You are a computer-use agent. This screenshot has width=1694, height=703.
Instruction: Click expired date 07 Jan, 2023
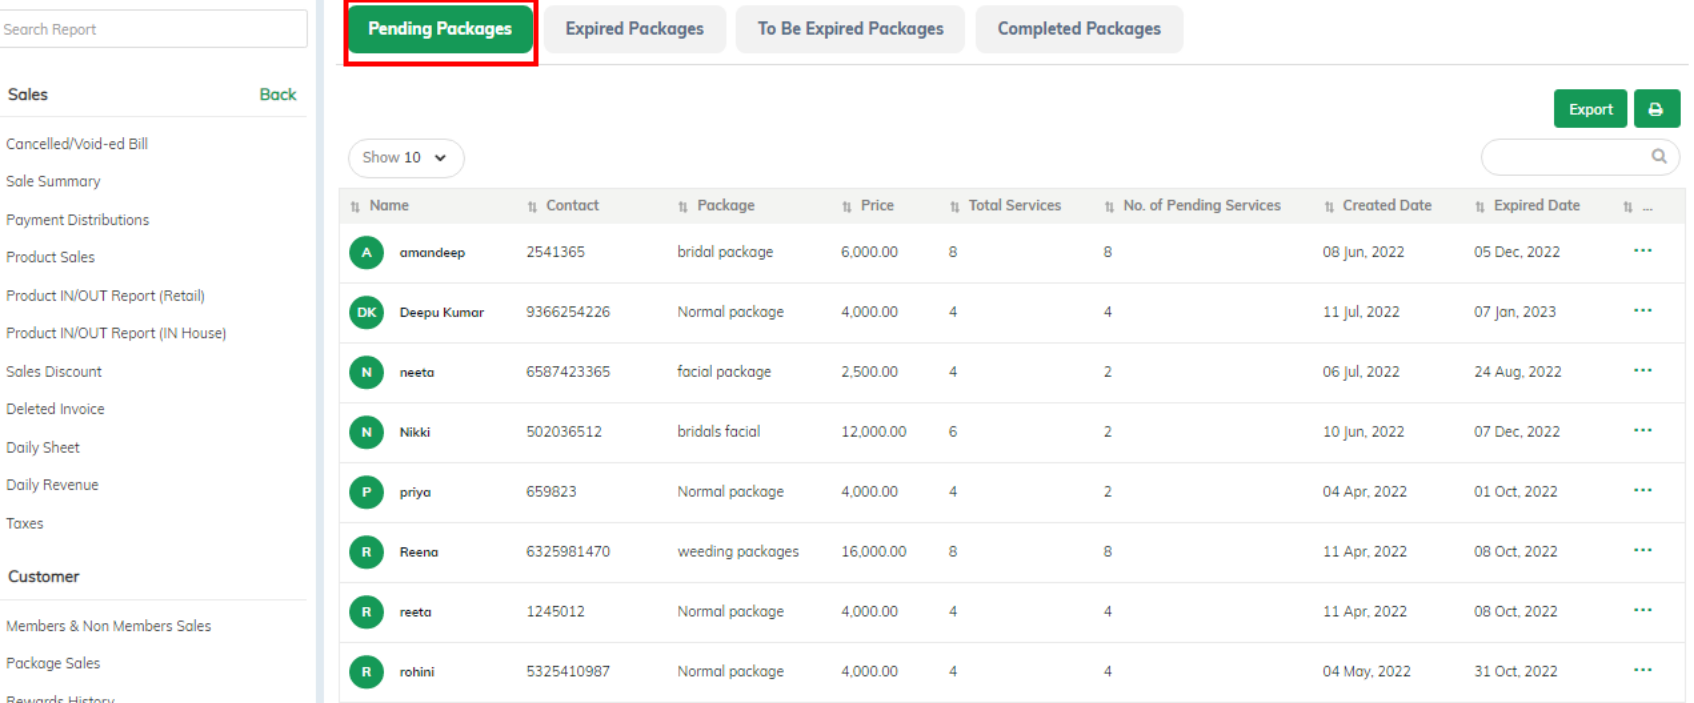1515,312
